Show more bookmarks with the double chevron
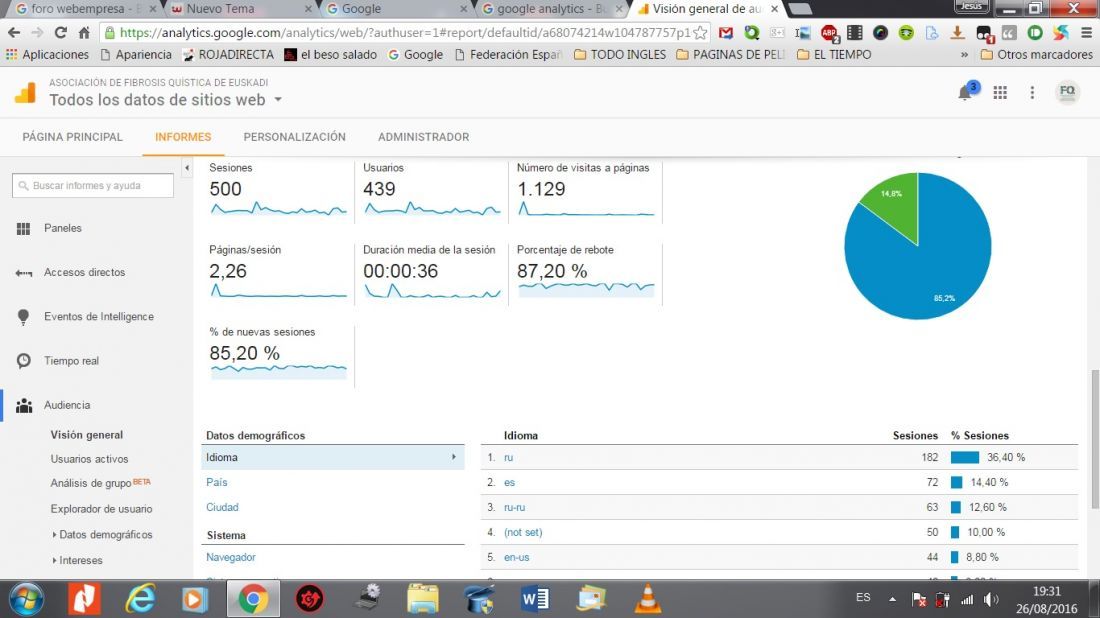Viewport: 1100px width, 618px height. click(x=965, y=54)
